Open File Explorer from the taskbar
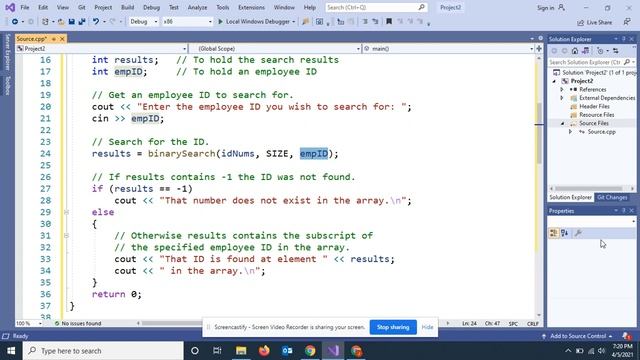Viewport: 640px width, 360px height. [x=241, y=351]
